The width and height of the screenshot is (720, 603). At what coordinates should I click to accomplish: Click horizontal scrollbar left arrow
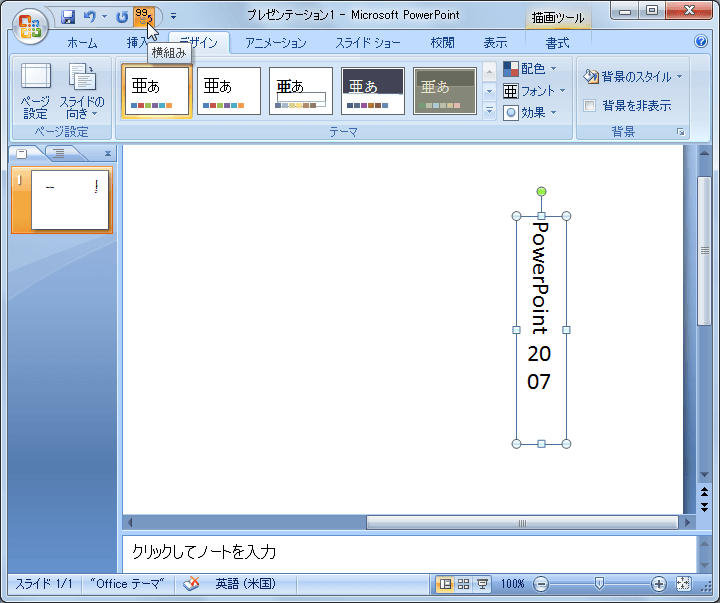(130, 523)
